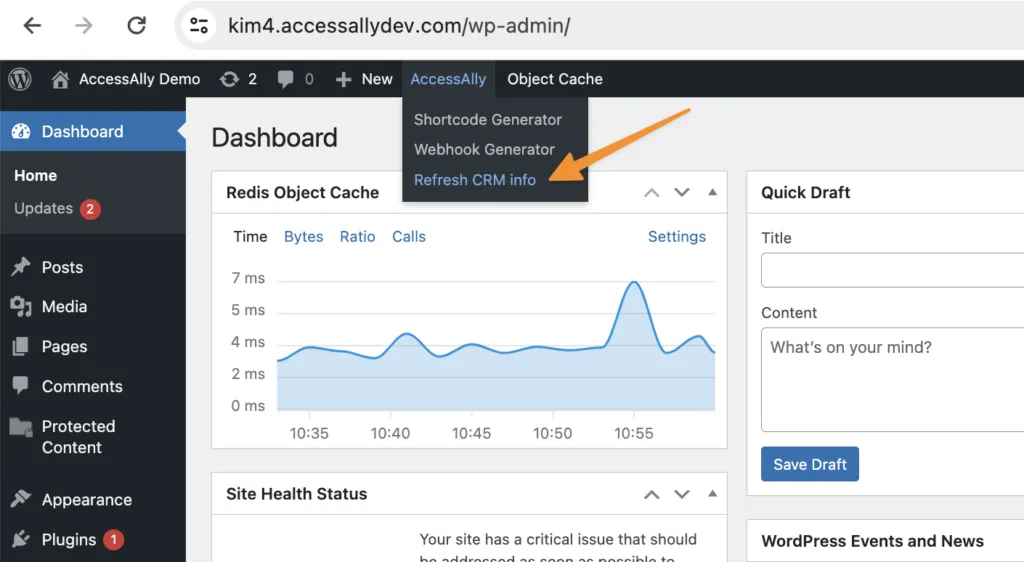This screenshot has height=562, width=1024.
Task: Click the browser back arrow
Action: pyautogui.click(x=32, y=25)
